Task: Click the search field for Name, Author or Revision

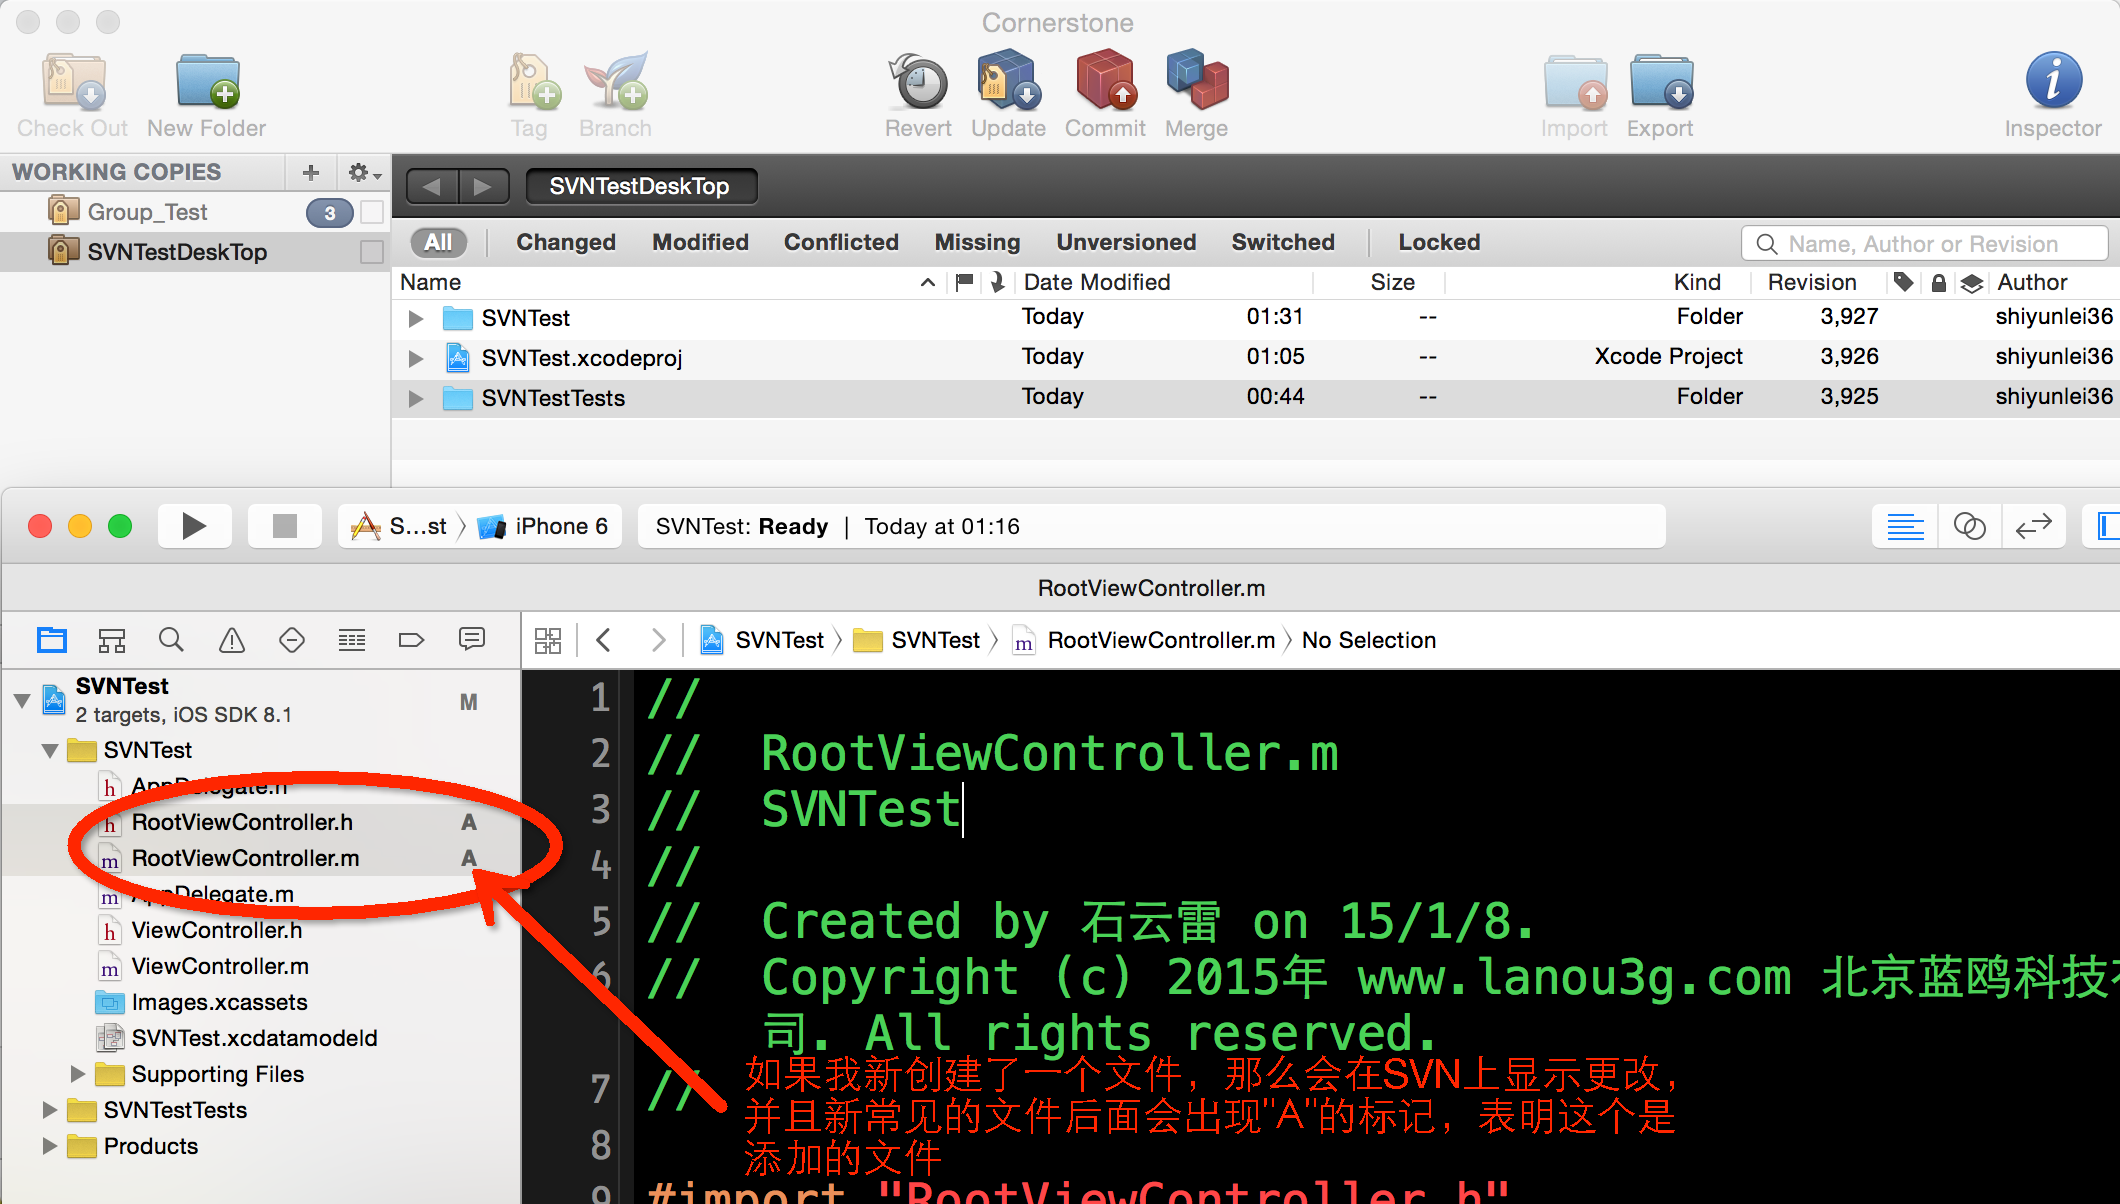Action: click(1925, 244)
